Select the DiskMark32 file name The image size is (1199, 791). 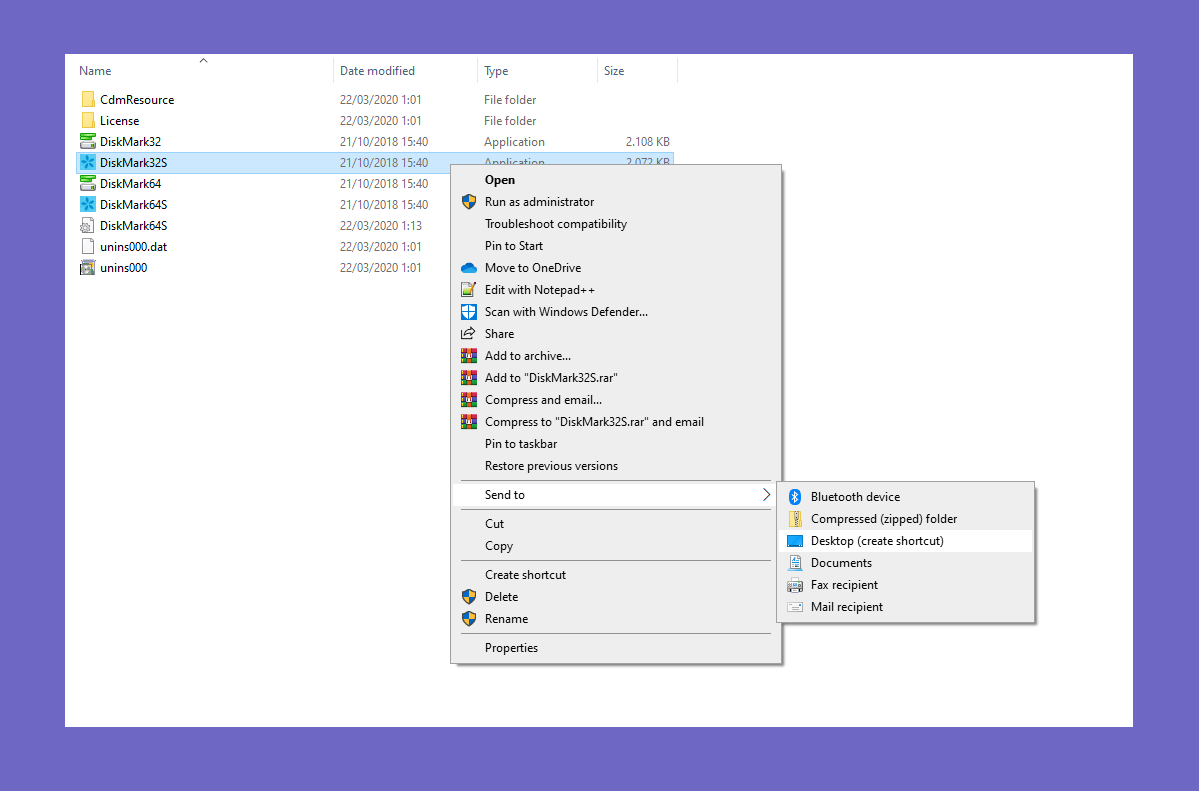pyautogui.click(x=131, y=142)
